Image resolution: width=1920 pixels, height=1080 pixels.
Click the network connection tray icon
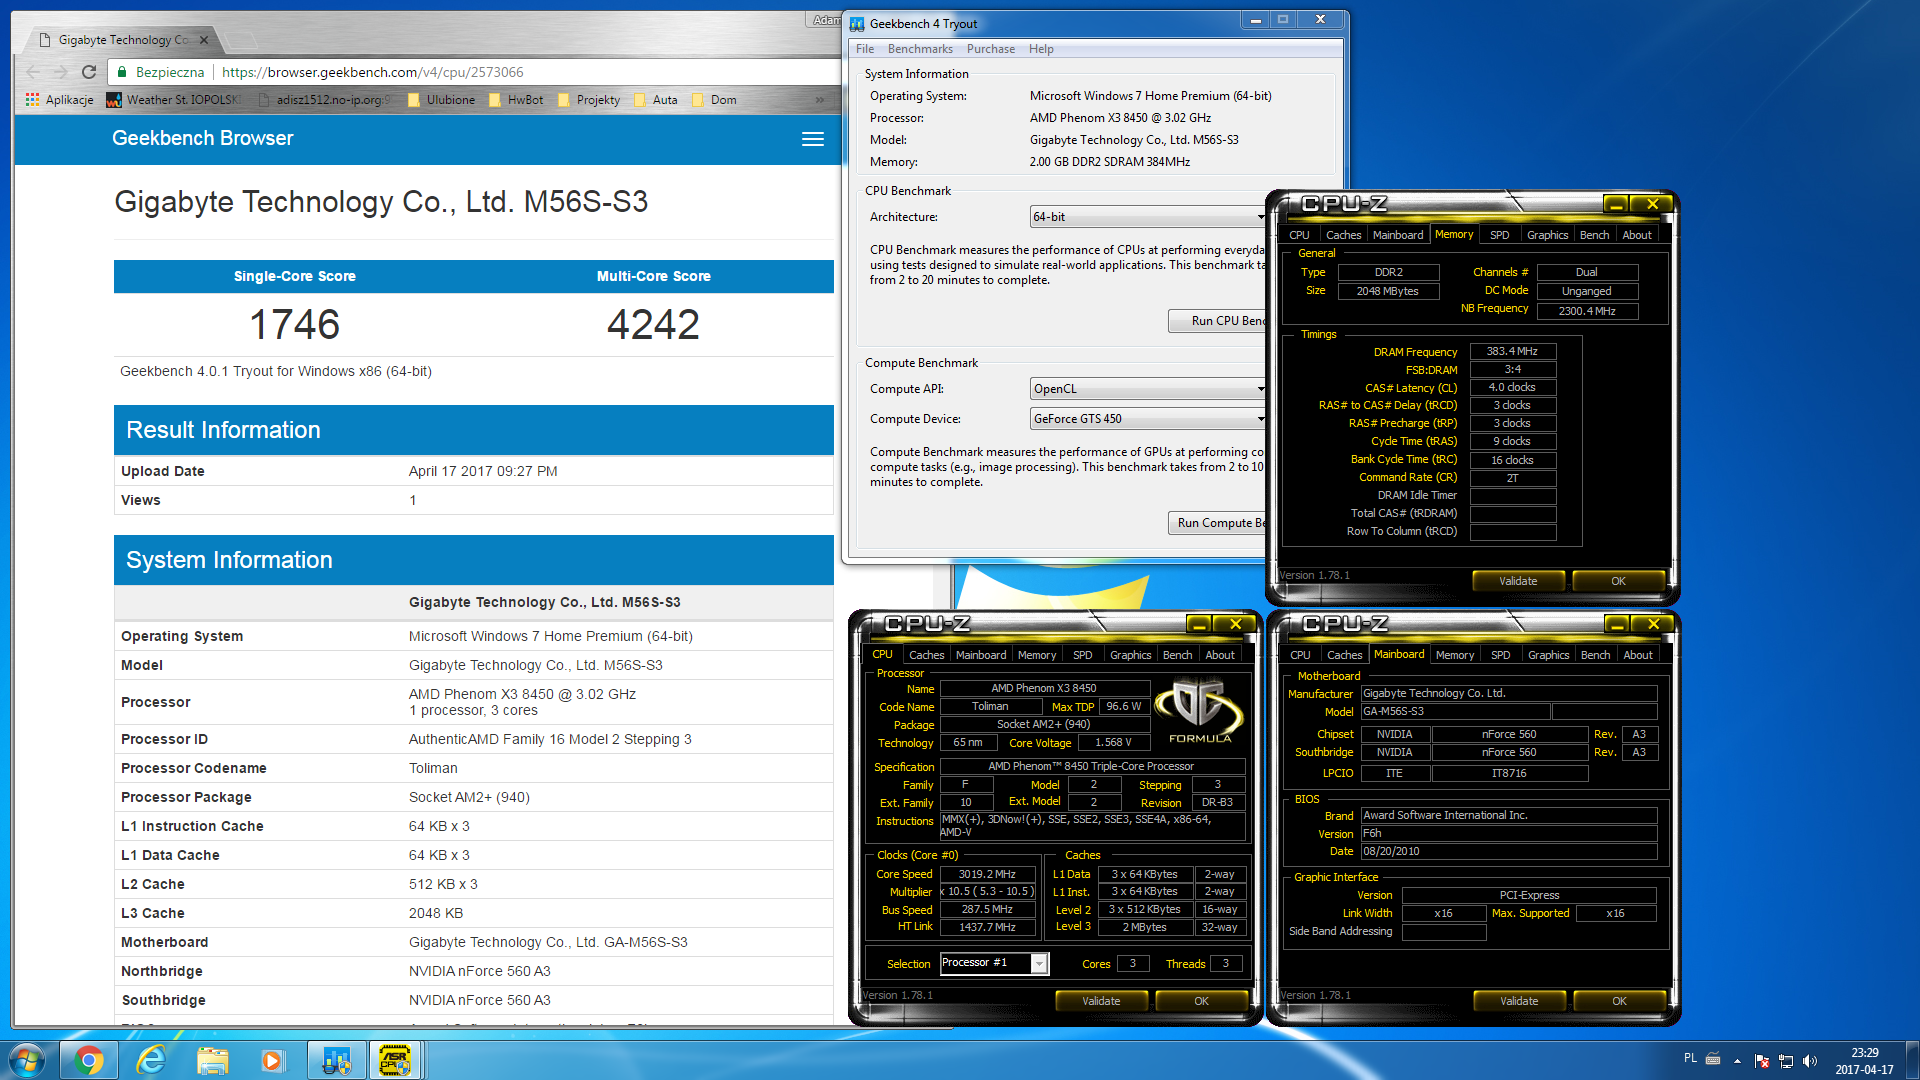click(x=1786, y=1060)
